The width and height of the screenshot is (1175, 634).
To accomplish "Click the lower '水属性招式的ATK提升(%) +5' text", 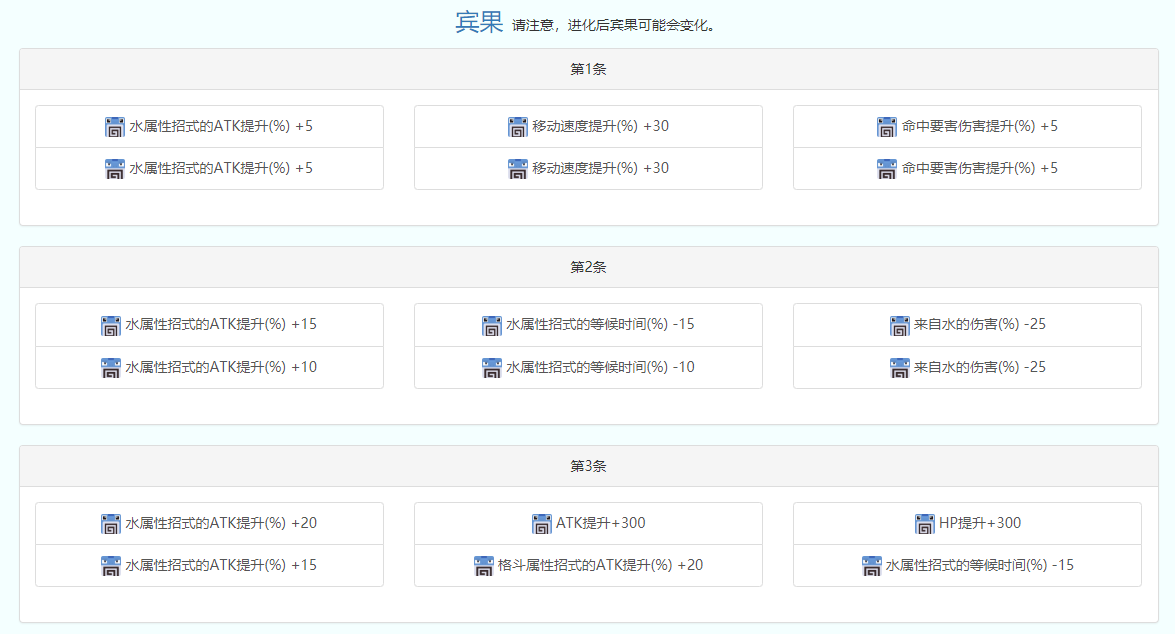I will [x=221, y=168].
